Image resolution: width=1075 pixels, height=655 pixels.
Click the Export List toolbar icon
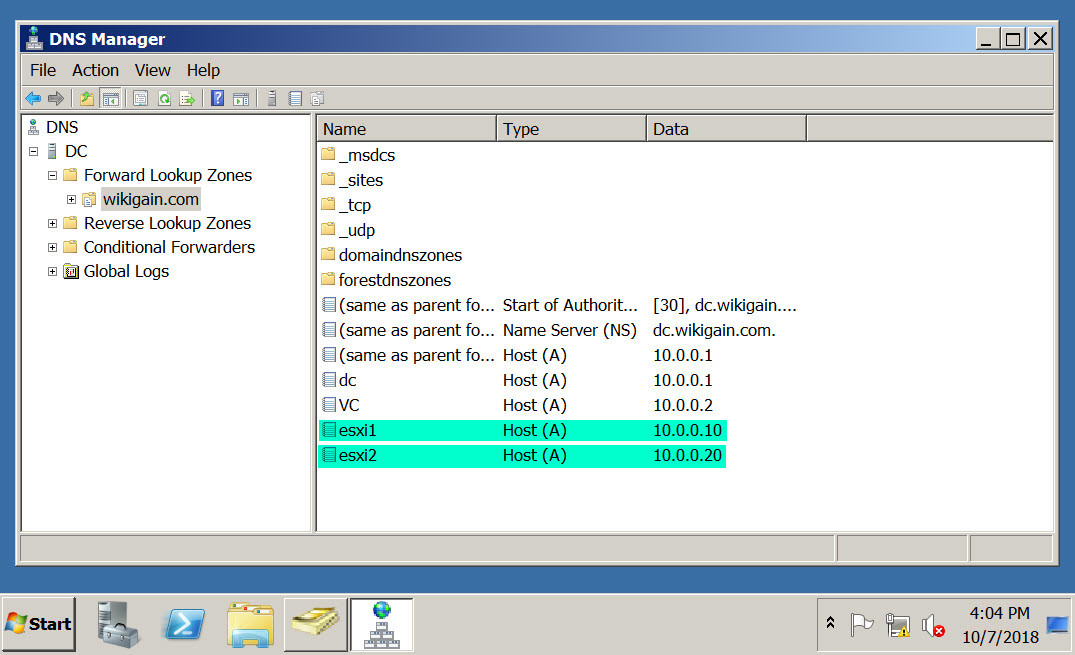[x=187, y=99]
